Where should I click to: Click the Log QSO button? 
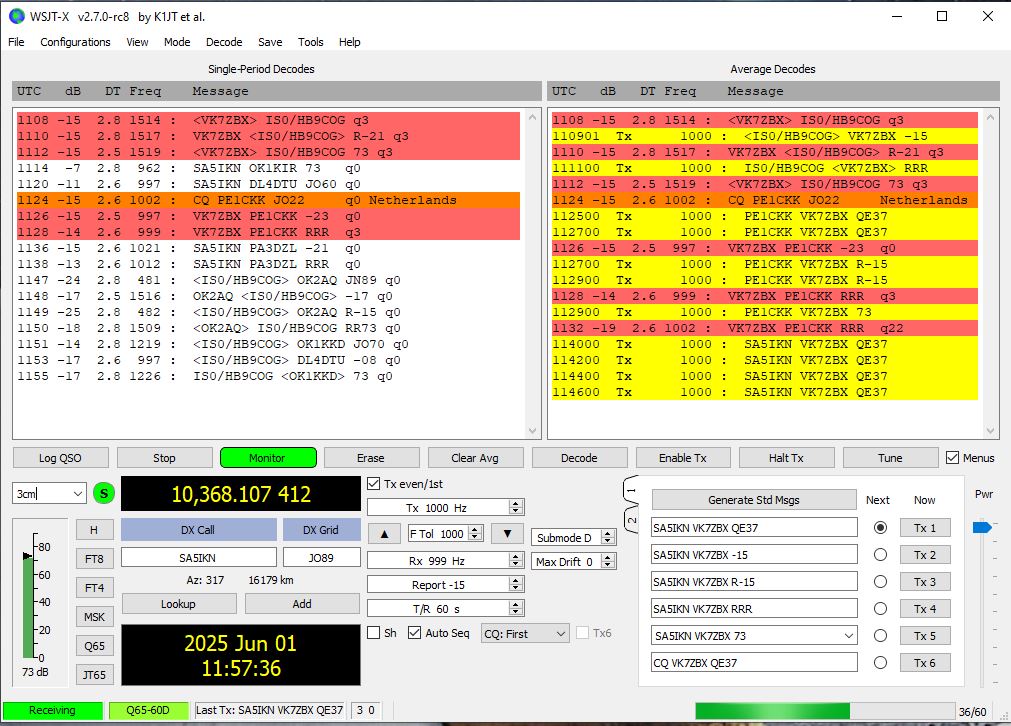60,458
